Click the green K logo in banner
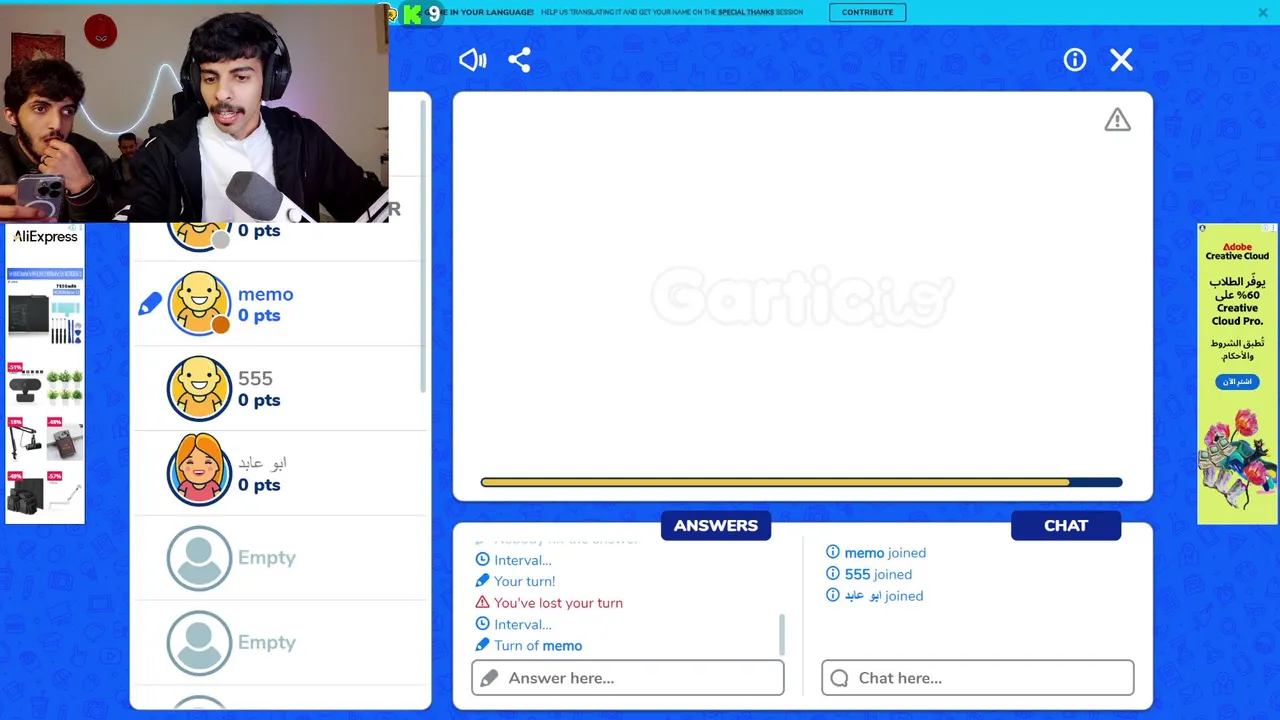The width and height of the screenshot is (1280, 720). (x=412, y=13)
